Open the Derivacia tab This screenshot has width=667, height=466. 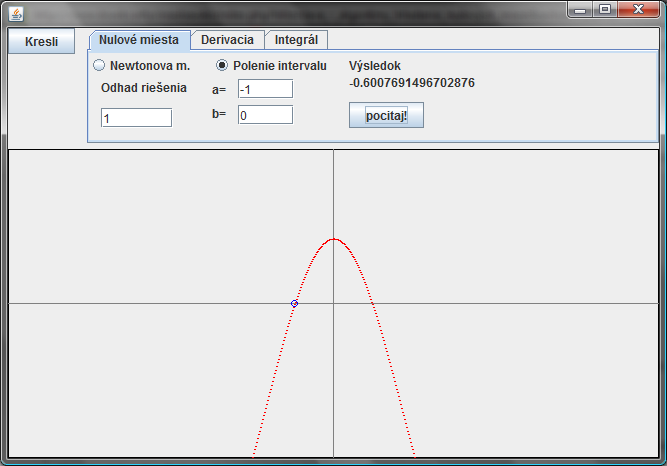click(x=228, y=40)
